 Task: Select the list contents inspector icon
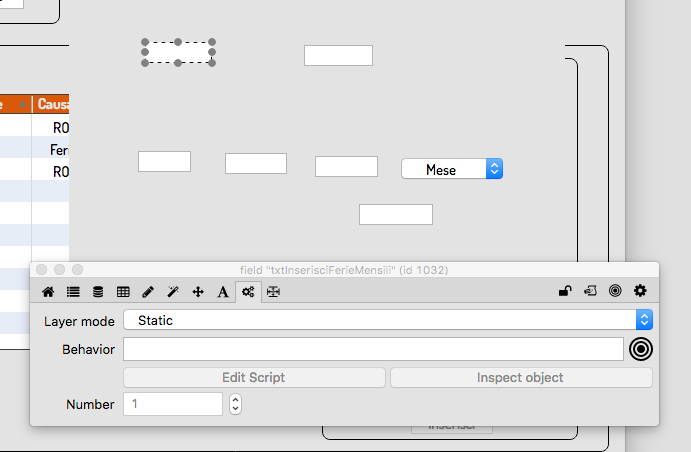(x=73, y=292)
